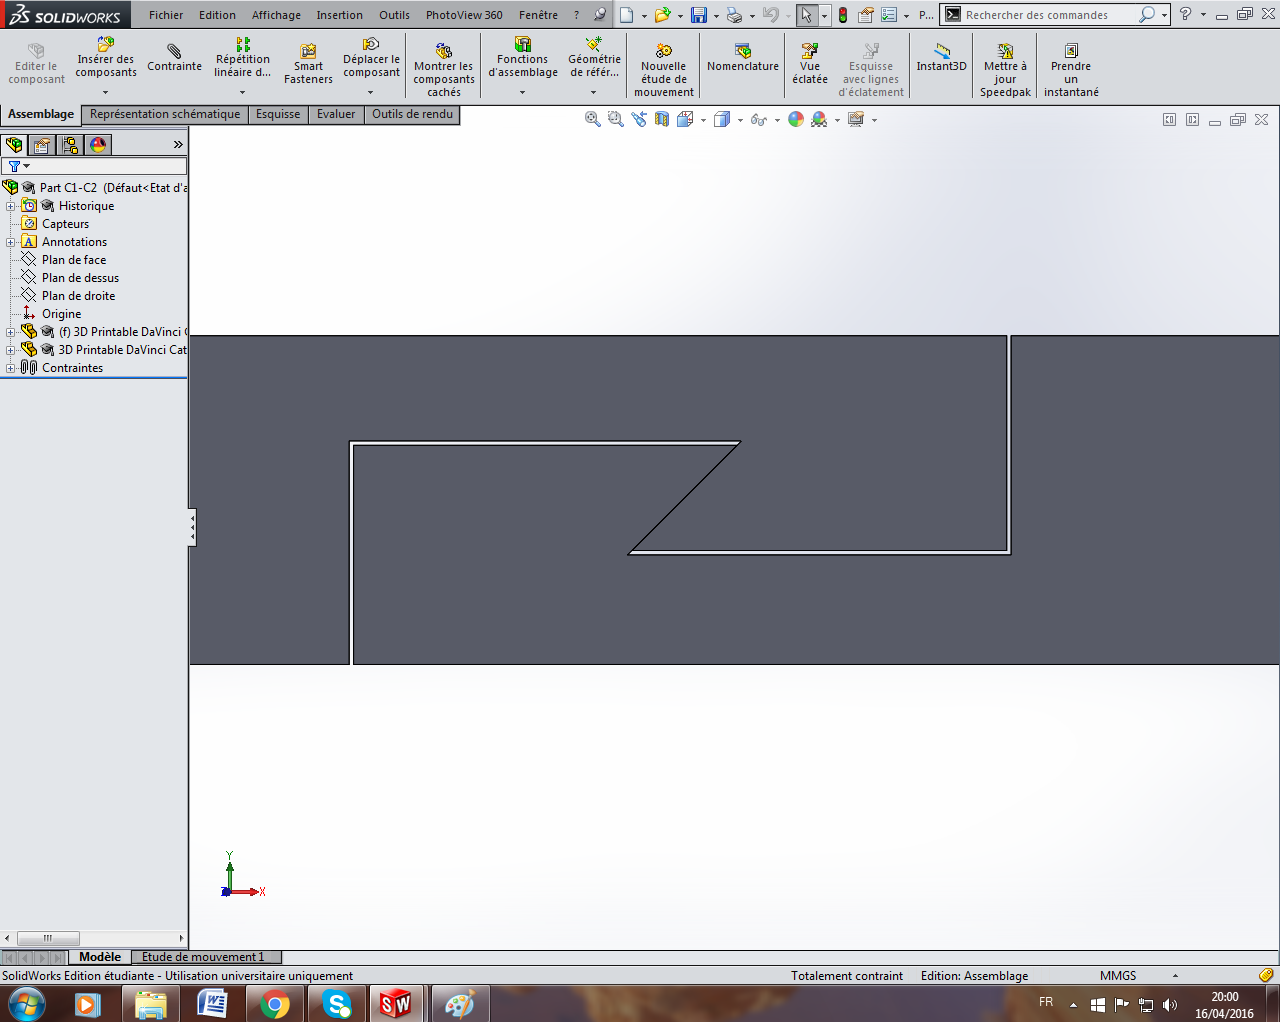Screen dimensions: 1282x1022
Task: Open dropdown under Insérer des composants
Action: click(106, 92)
